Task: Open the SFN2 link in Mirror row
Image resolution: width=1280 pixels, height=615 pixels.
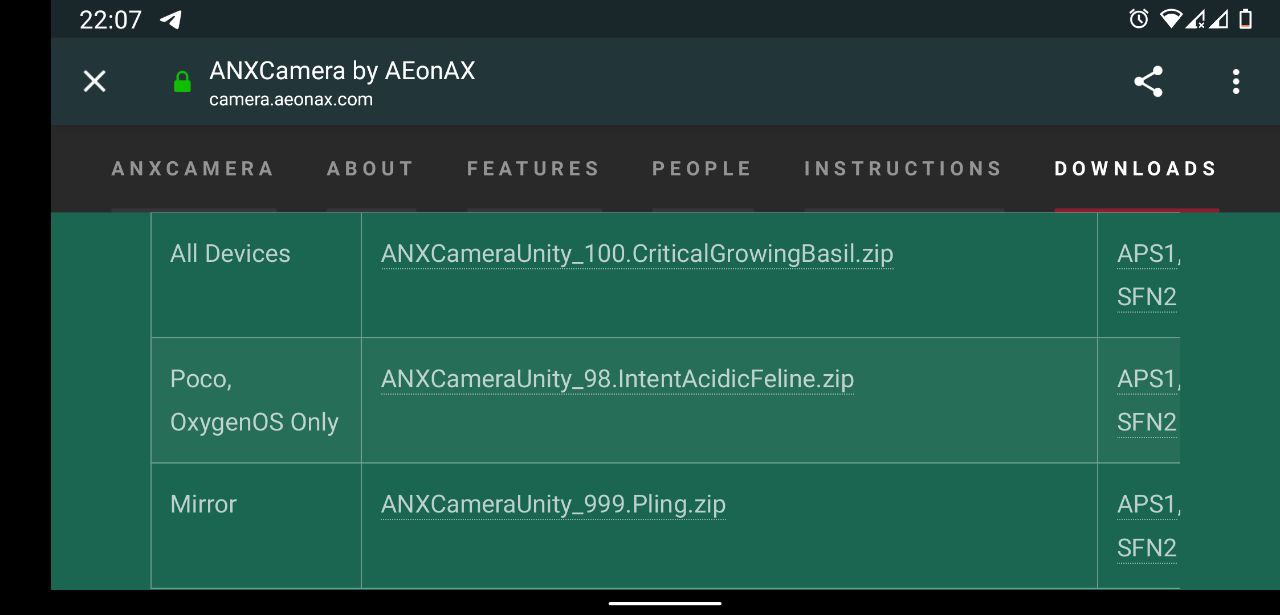Action: [1147, 548]
